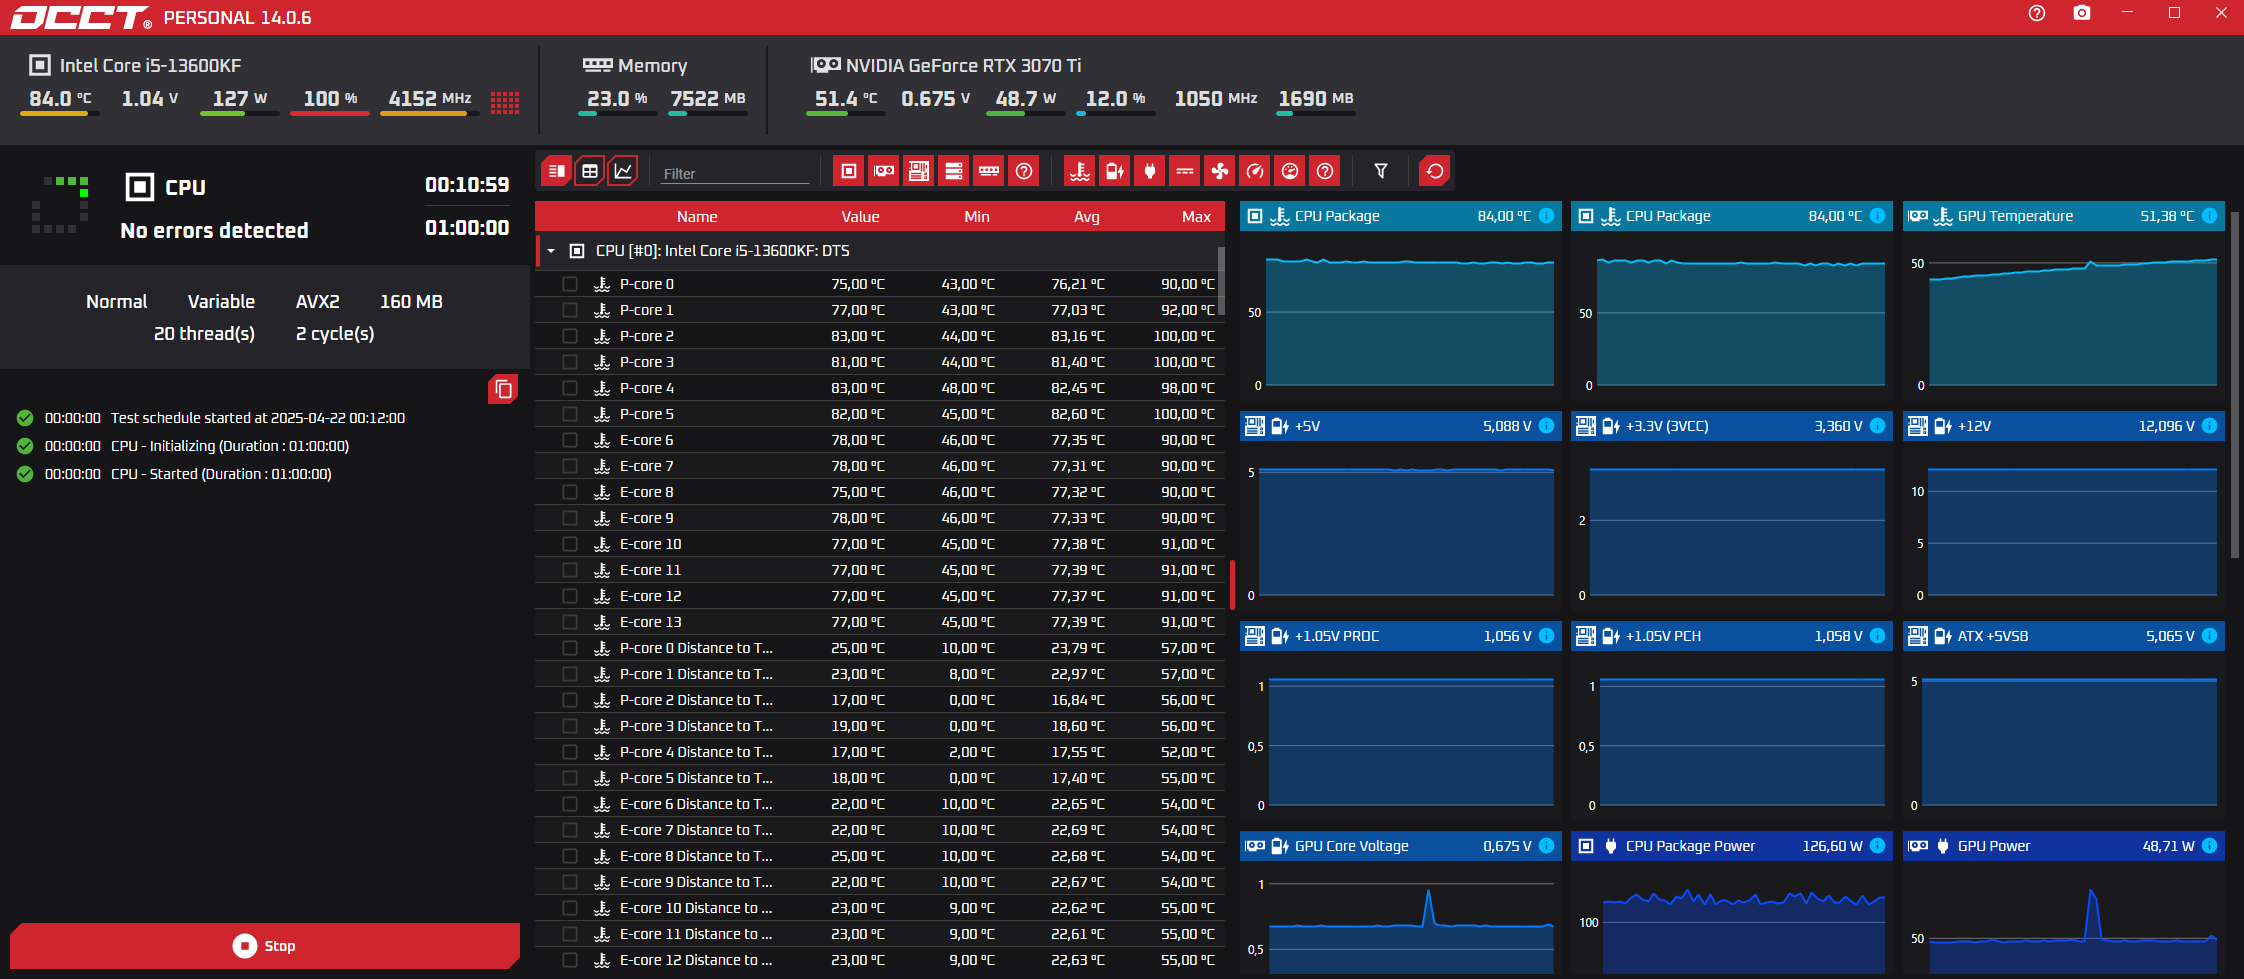This screenshot has height=979, width=2244.
Task: Open info for CPU Package Power graph
Action: (x=1878, y=846)
